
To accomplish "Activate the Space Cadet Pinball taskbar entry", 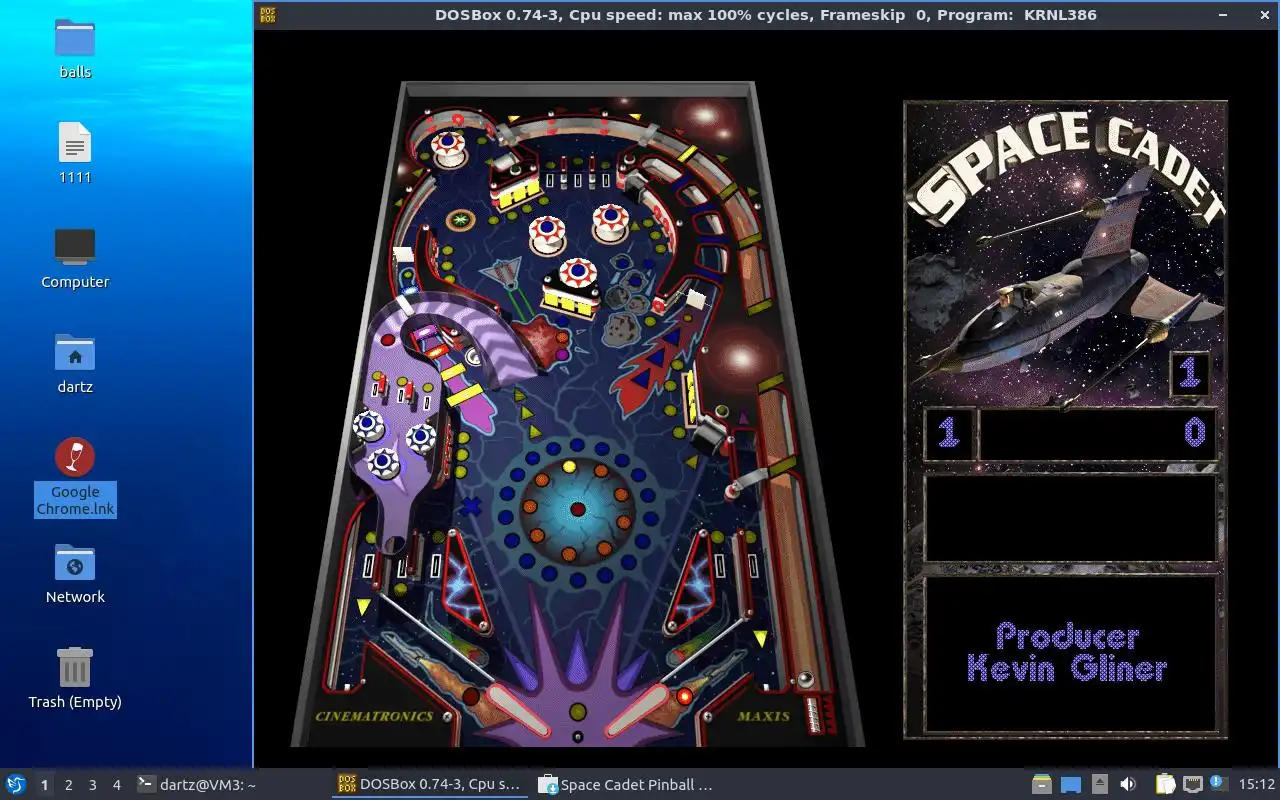I will tap(630, 785).
